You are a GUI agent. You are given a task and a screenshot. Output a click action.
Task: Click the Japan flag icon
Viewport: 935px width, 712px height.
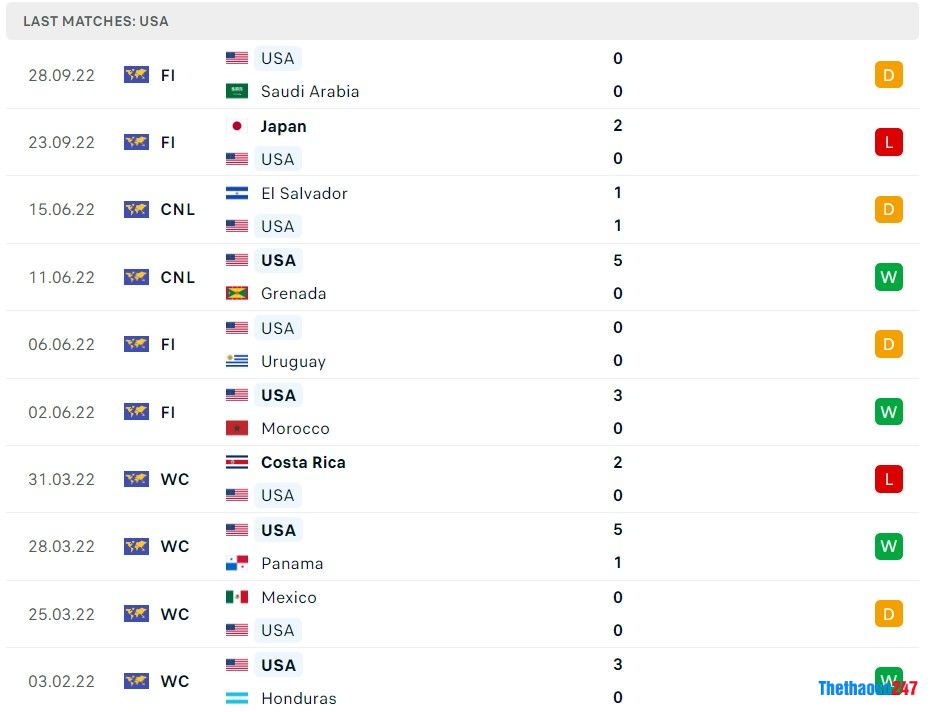[x=237, y=126]
